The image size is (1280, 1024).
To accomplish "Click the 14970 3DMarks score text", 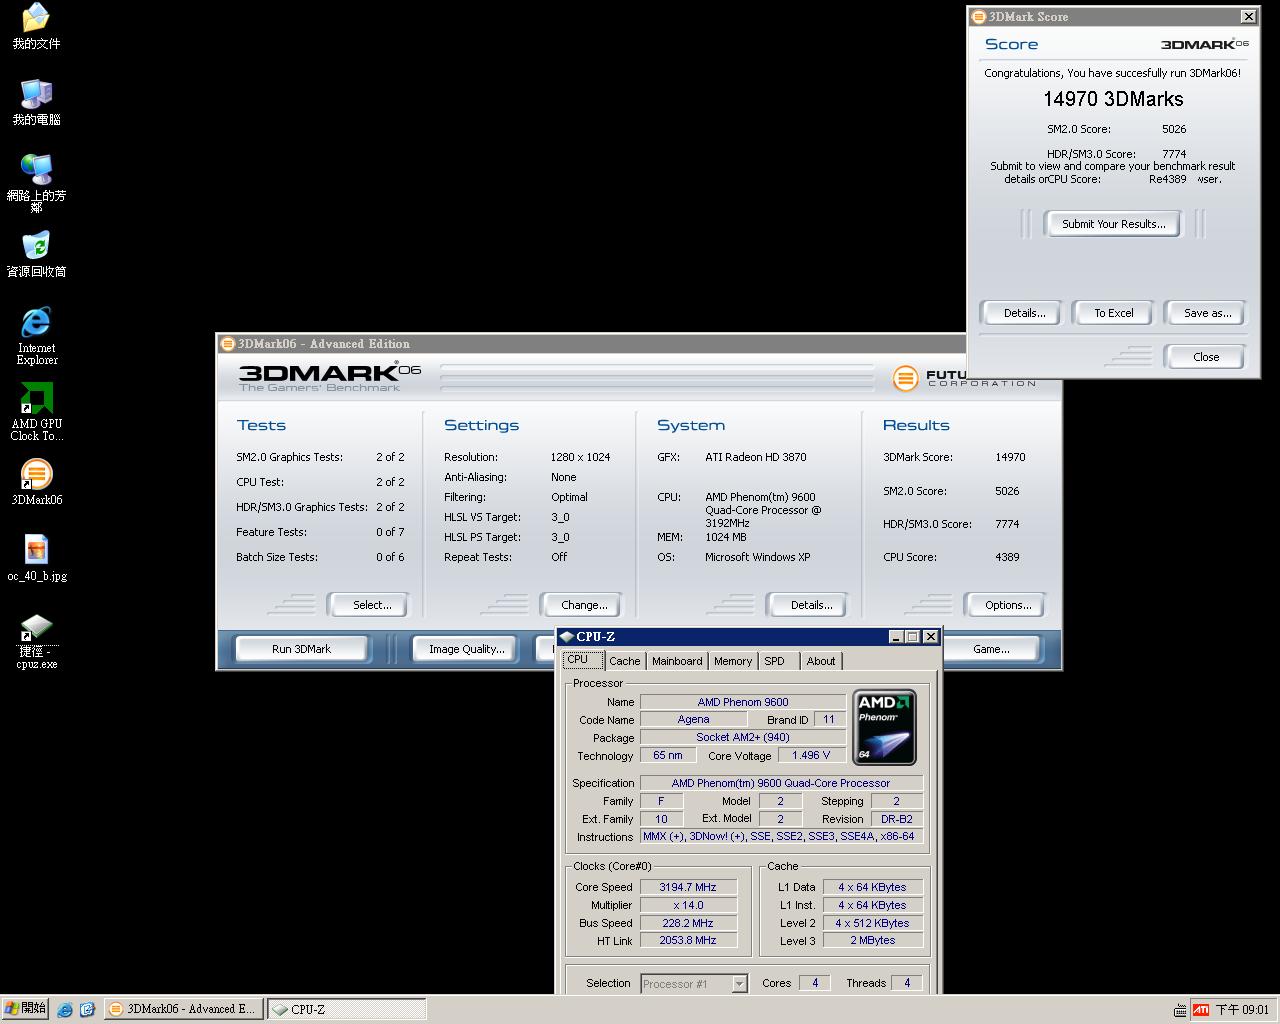I will point(1113,99).
